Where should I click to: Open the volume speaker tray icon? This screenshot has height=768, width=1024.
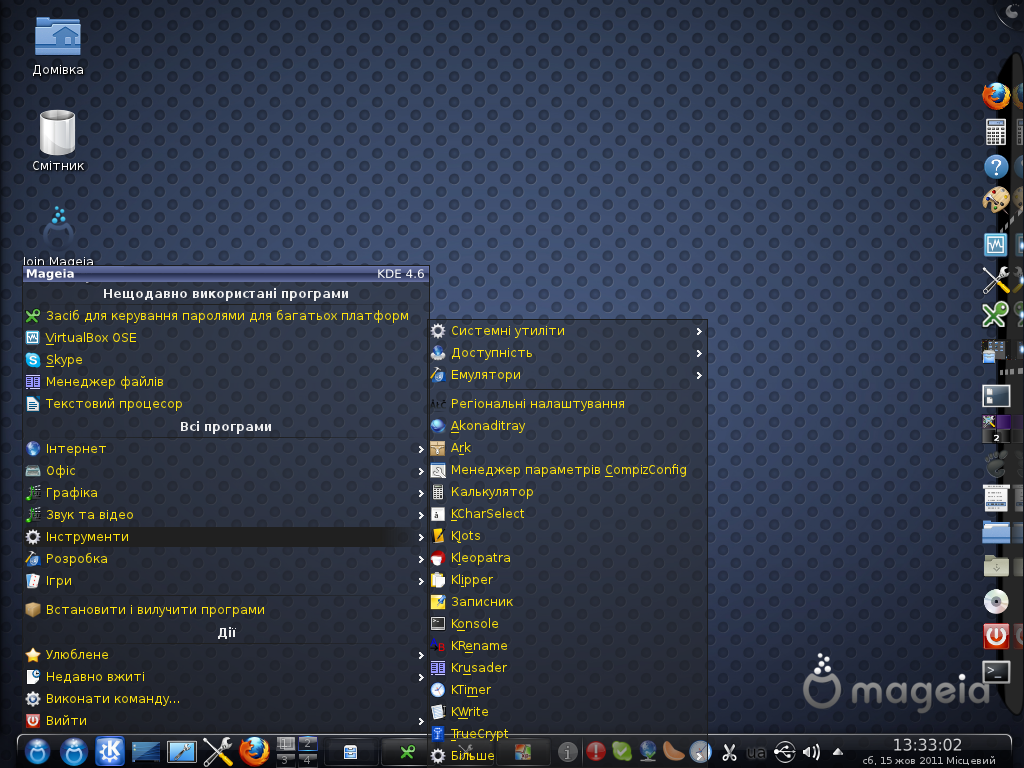[x=811, y=752]
